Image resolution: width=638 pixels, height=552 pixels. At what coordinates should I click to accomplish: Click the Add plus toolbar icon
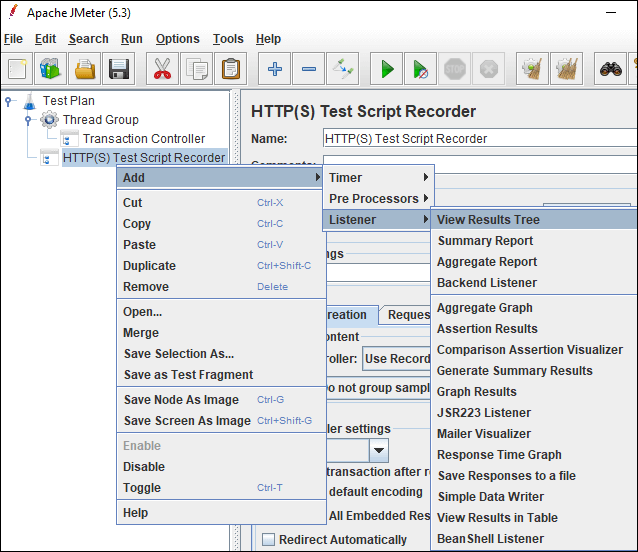tap(275, 69)
